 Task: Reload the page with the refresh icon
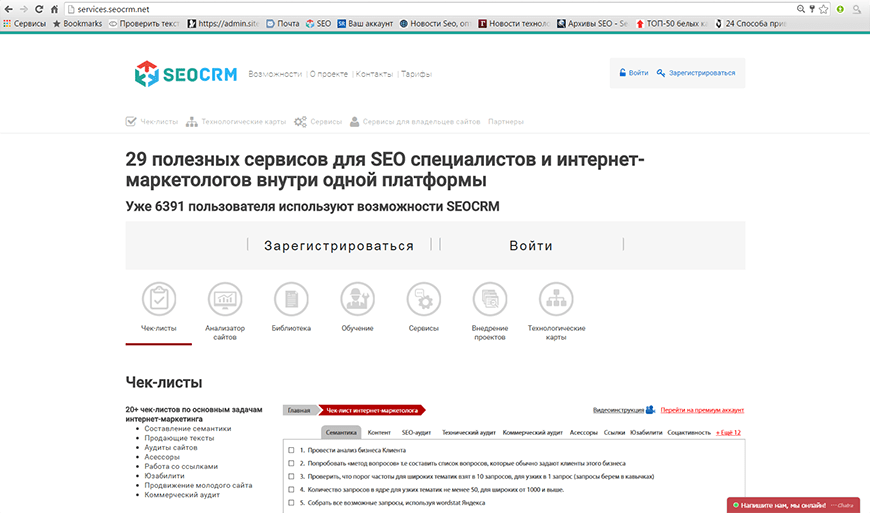[x=39, y=9]
